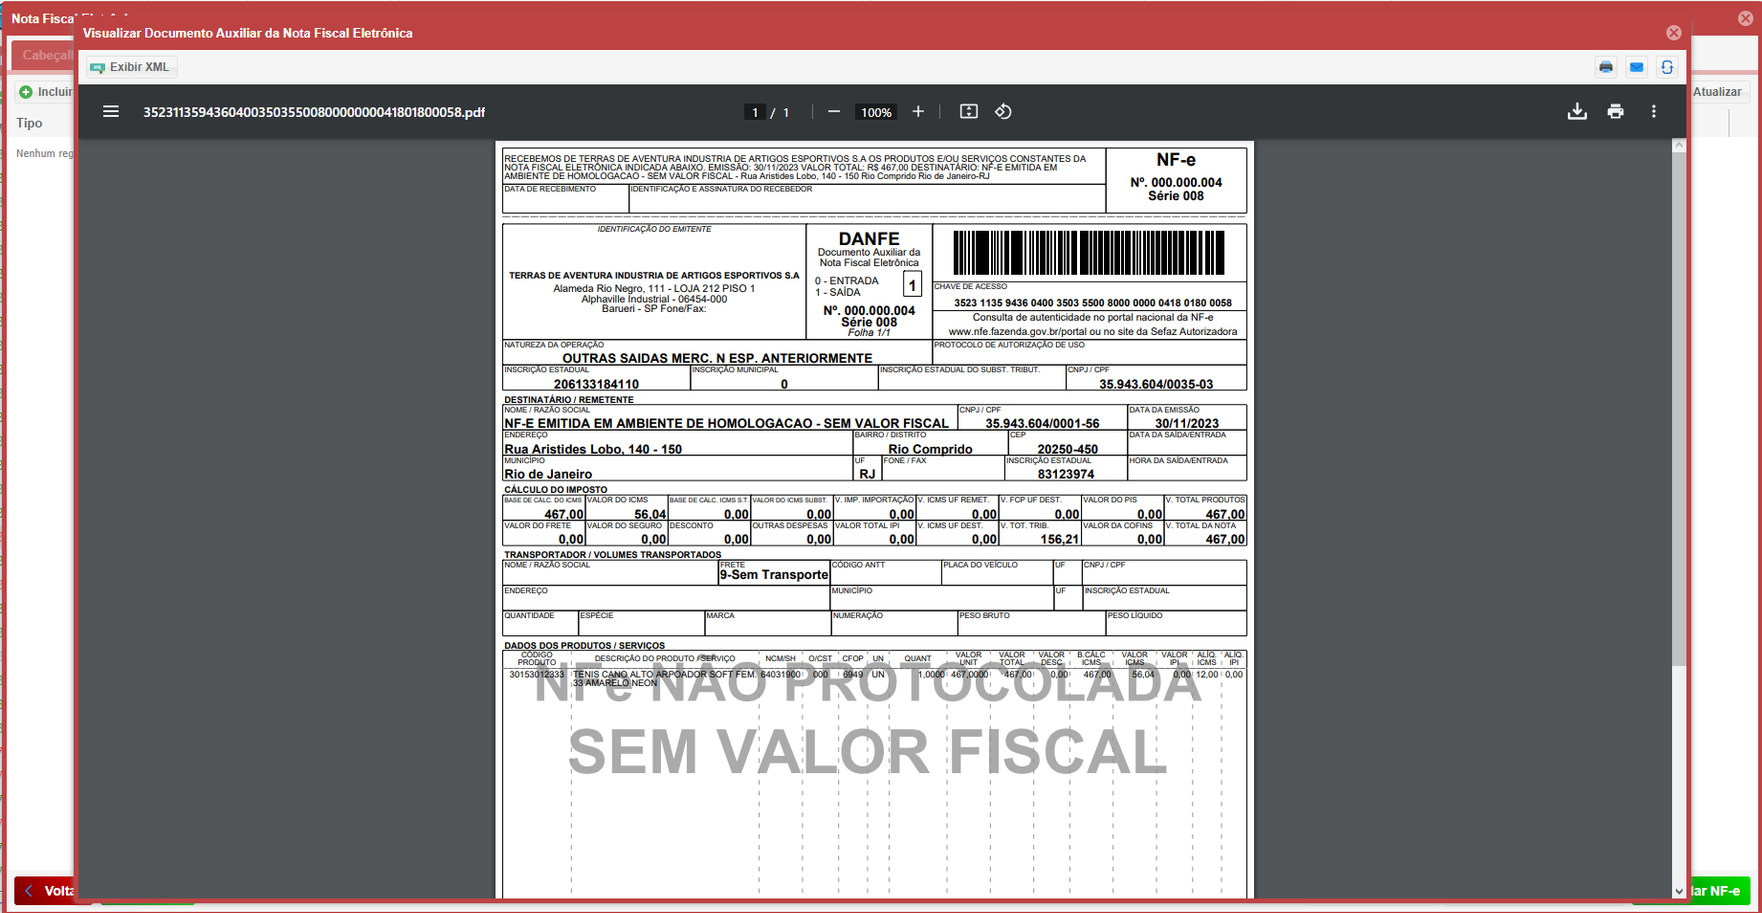Send the DANFE by email envelope icon
The image size is (1762, 913).
[1636, 67]
